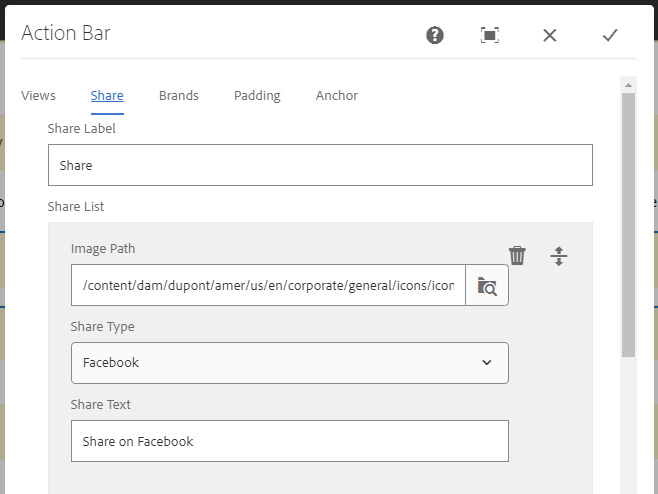Cancel the dialog with the X icon

550,35
